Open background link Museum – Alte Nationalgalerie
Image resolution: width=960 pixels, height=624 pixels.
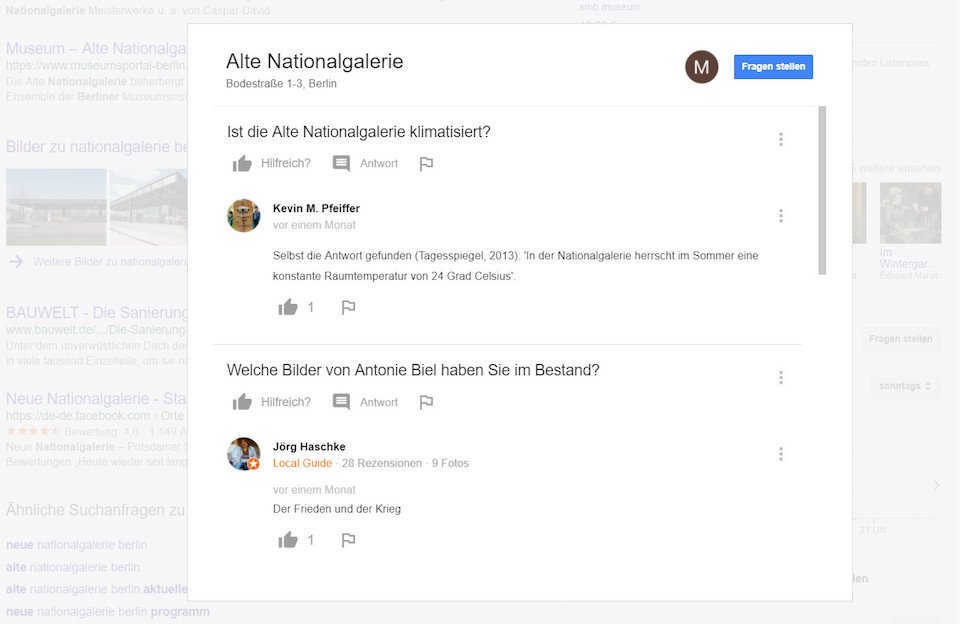(x=96, y=48)
